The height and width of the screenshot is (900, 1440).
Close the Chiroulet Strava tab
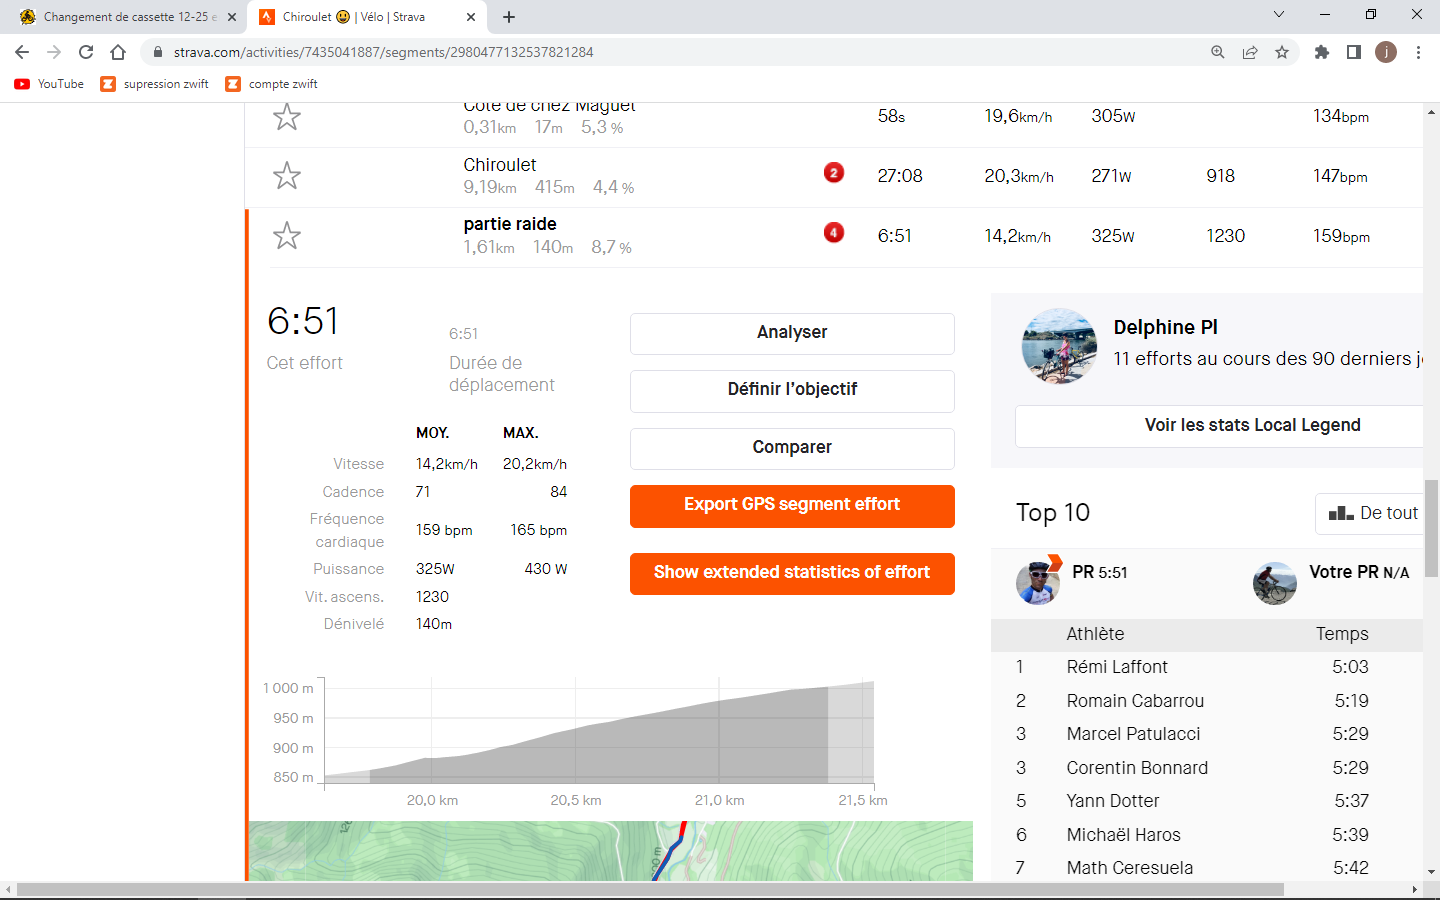click(471, 17)
